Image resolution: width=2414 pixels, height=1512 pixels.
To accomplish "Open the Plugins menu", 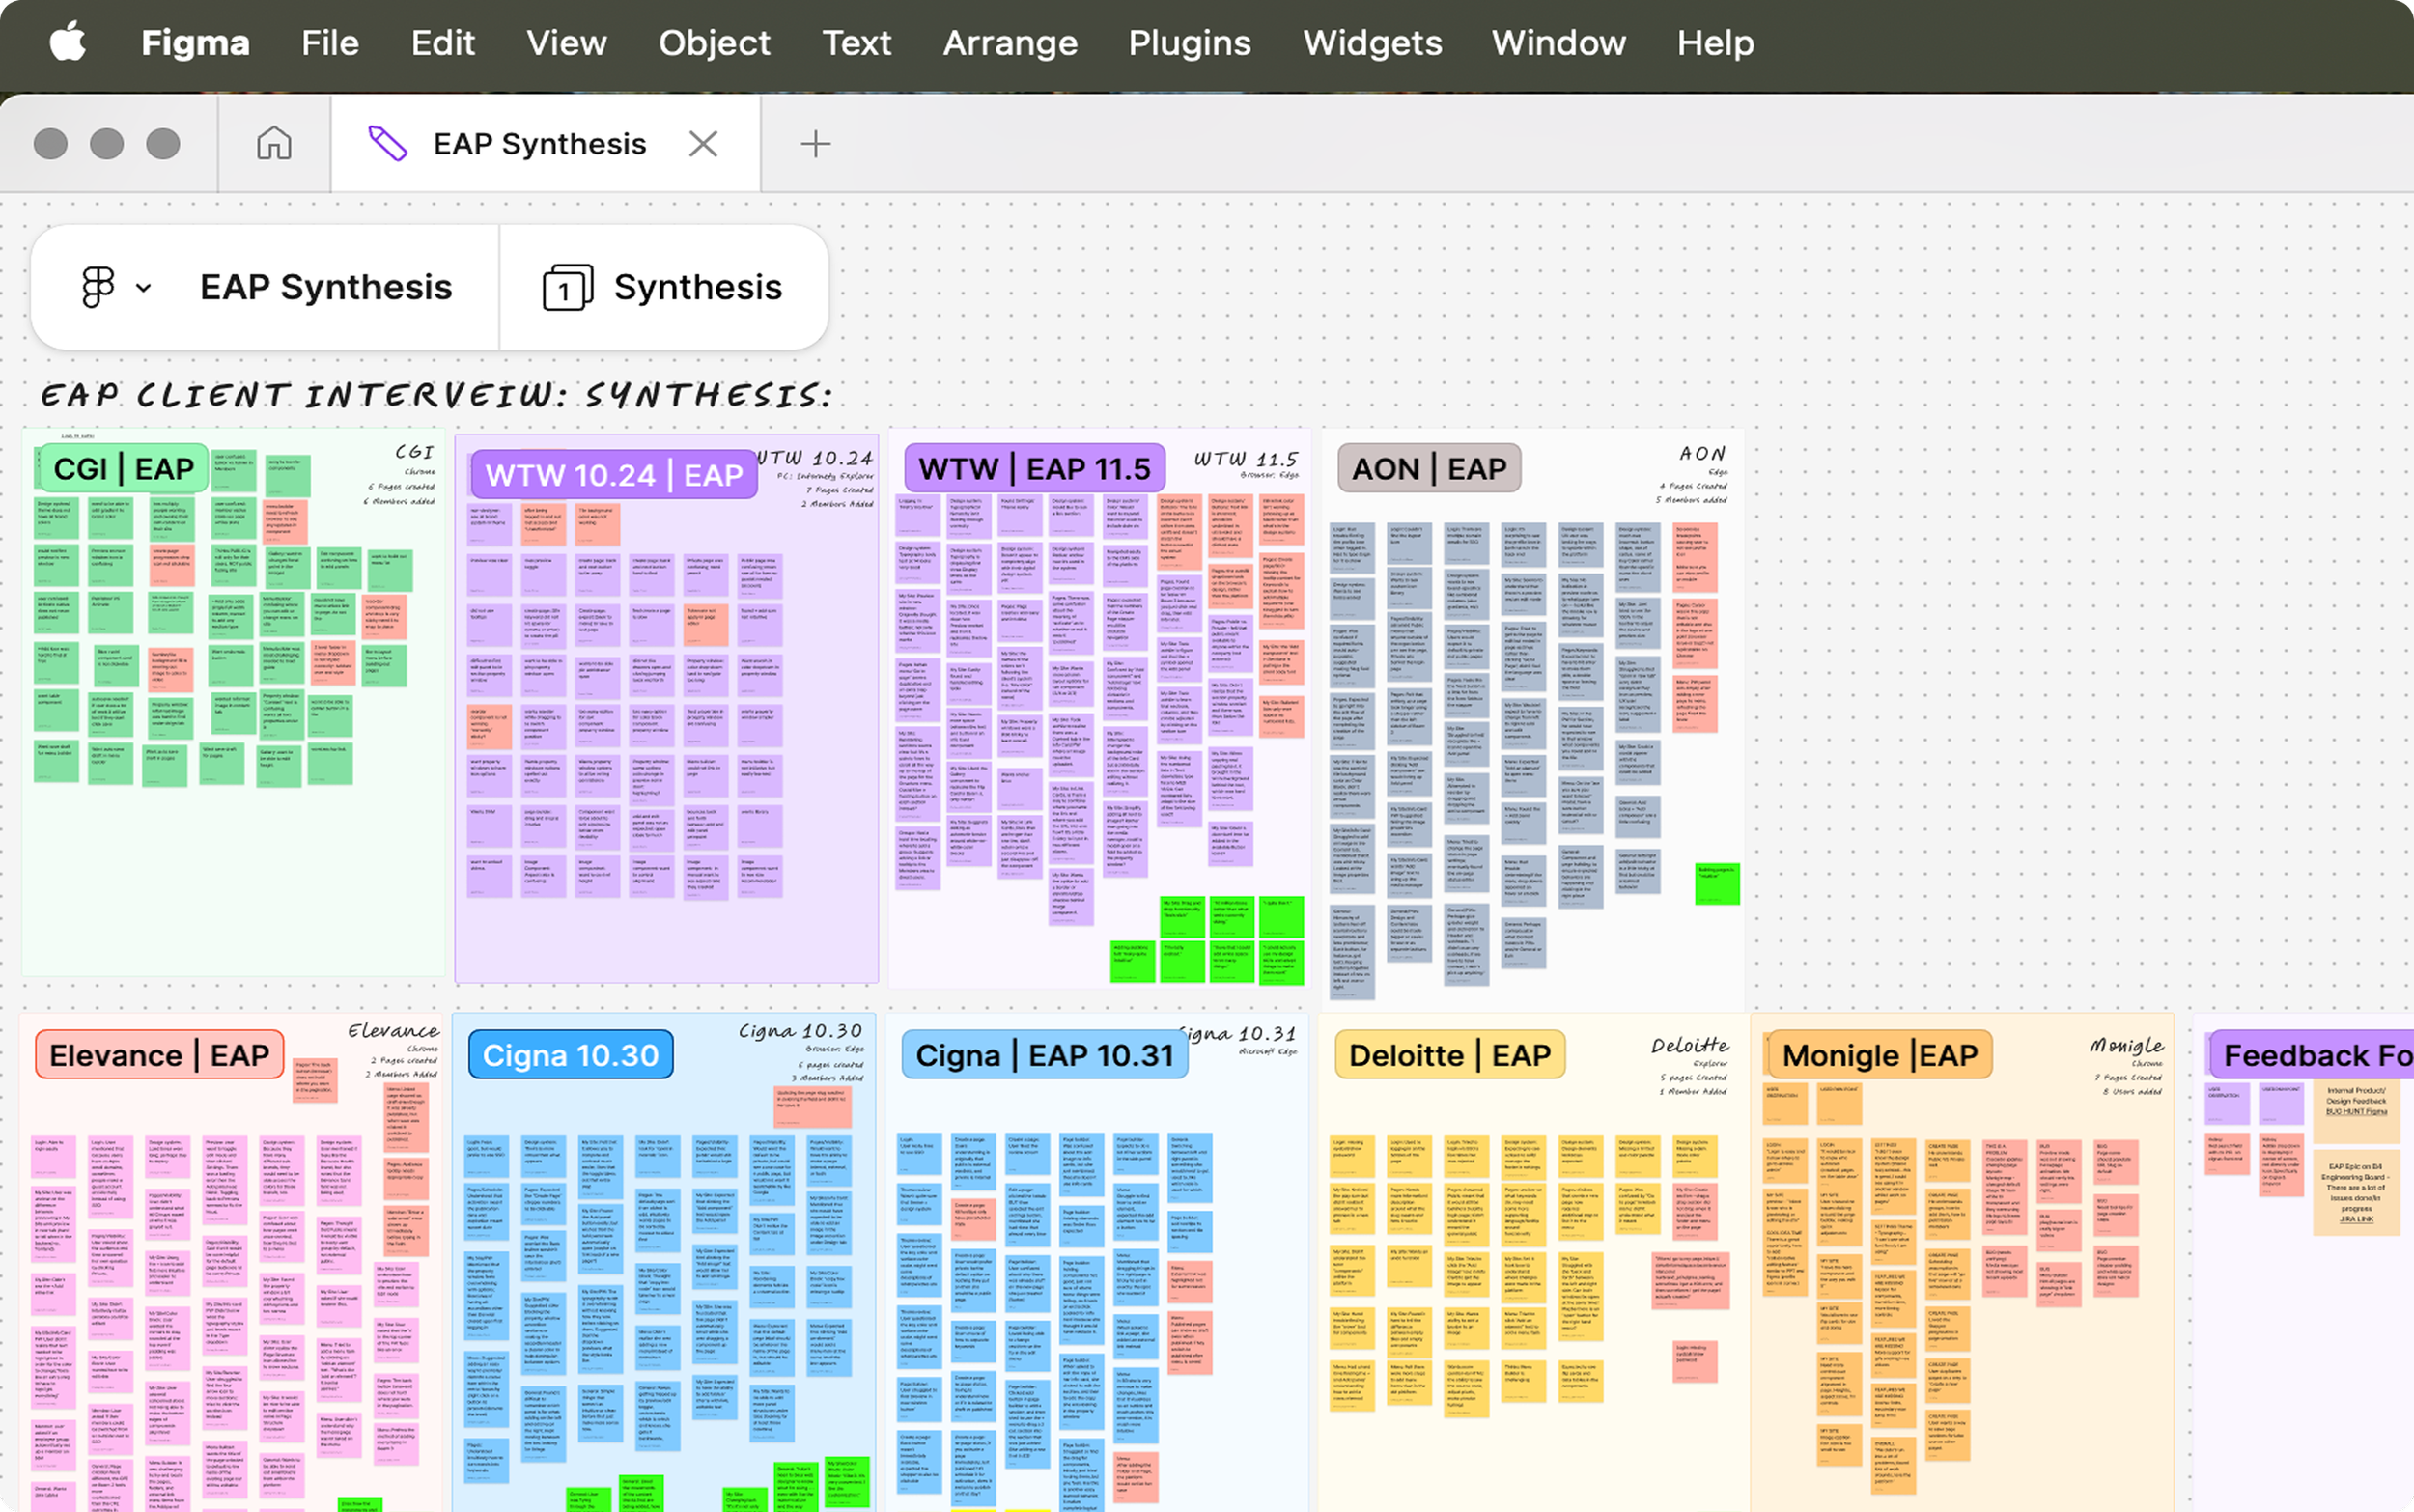I will point(1189,43).
